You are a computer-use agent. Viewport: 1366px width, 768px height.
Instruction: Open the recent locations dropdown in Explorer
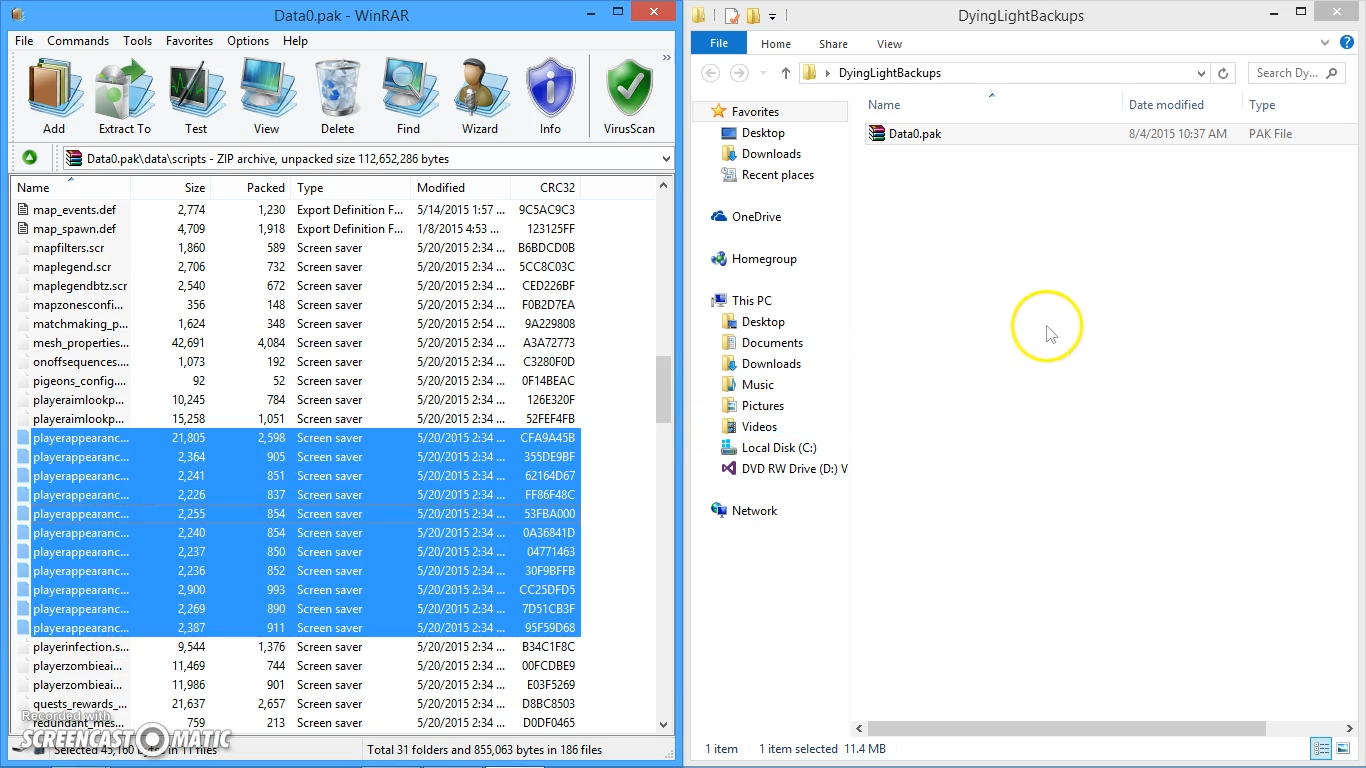click(x=762, y=74)
